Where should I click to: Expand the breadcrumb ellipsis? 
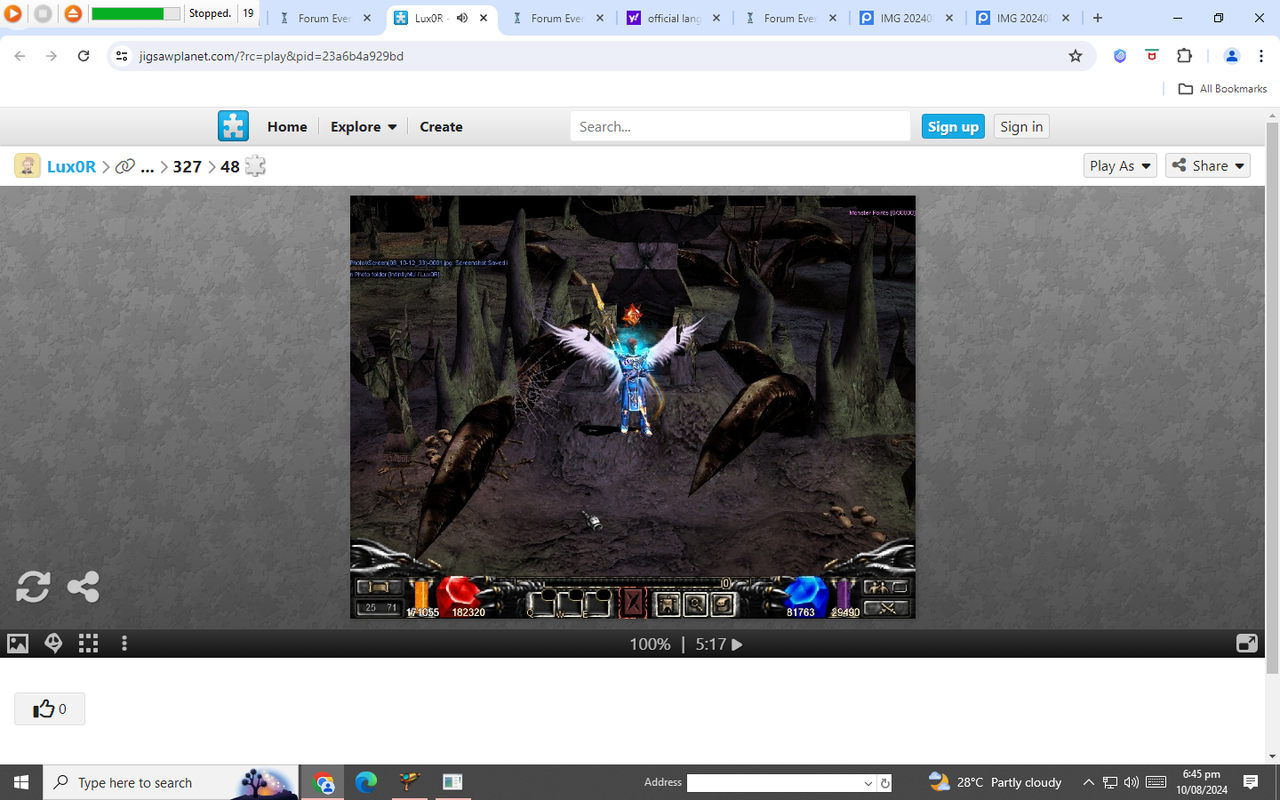coord(147,168)
